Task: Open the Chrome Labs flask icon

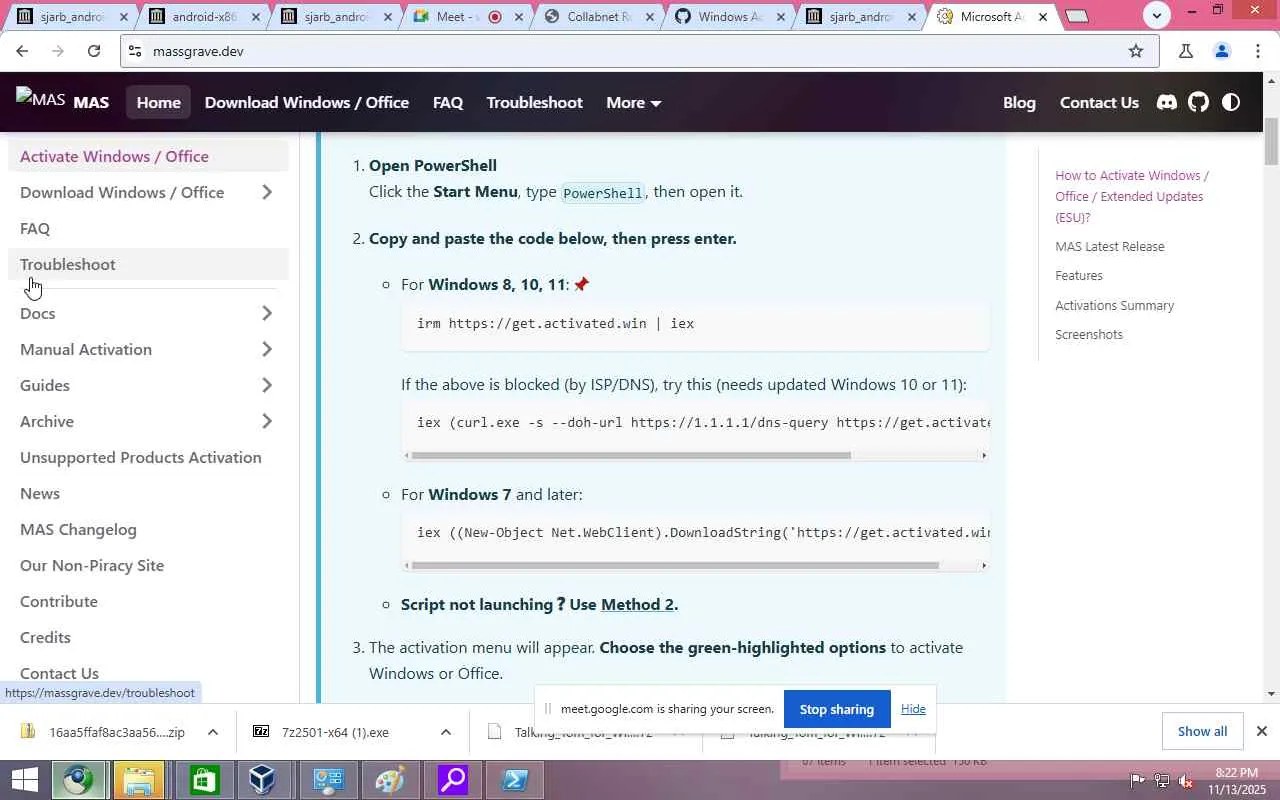Action: pyautogui.click(x=1186, y=51)
